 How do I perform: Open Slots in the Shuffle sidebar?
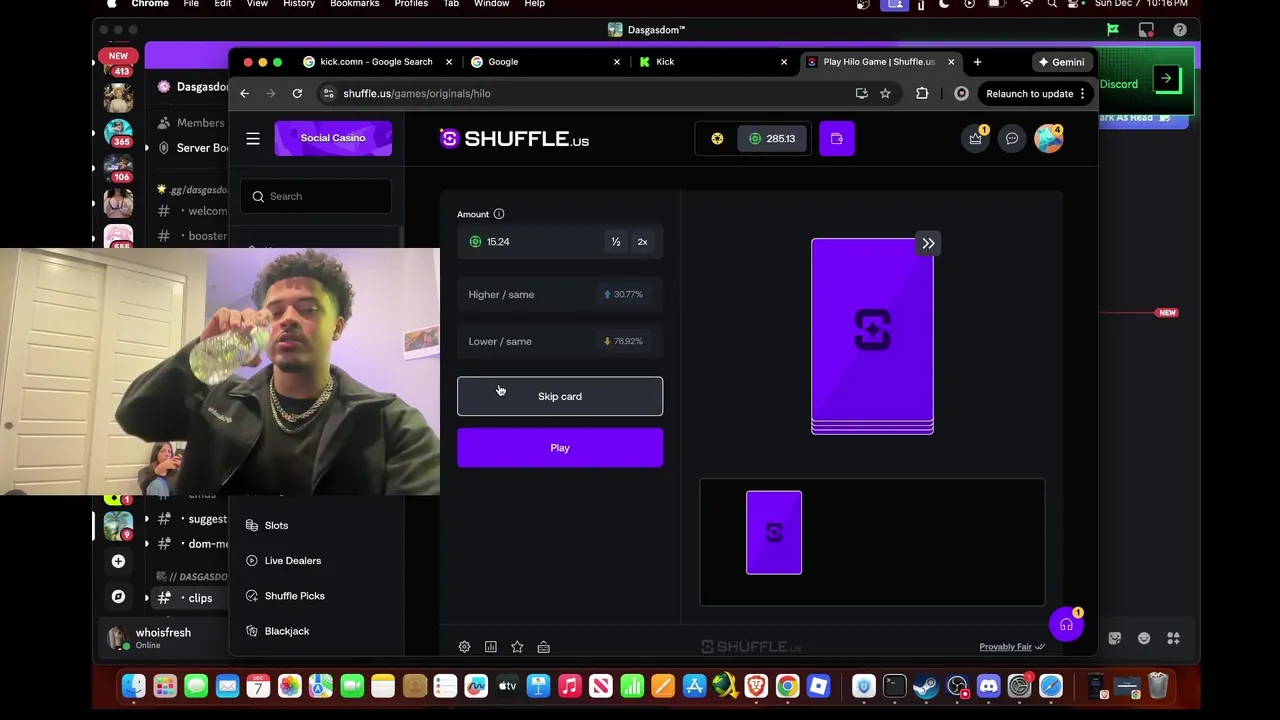click(276, 525)
